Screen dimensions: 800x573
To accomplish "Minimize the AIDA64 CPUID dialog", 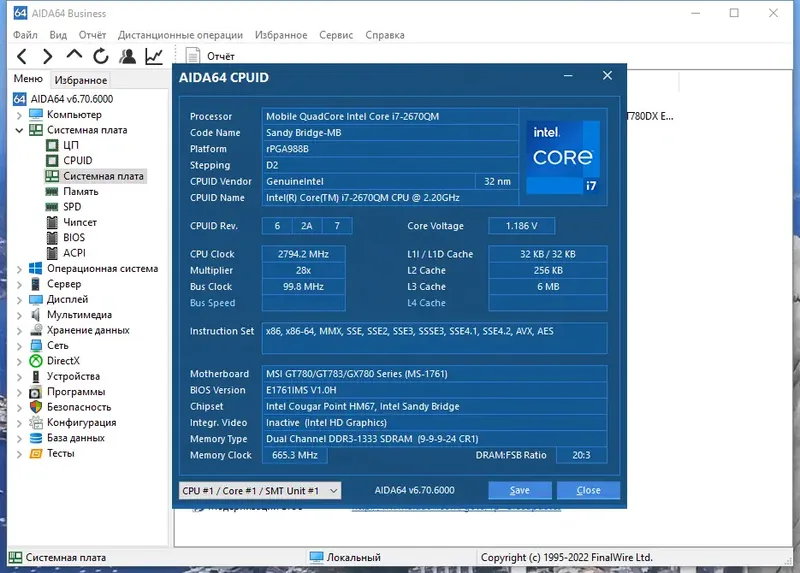I will click(568, 76).
